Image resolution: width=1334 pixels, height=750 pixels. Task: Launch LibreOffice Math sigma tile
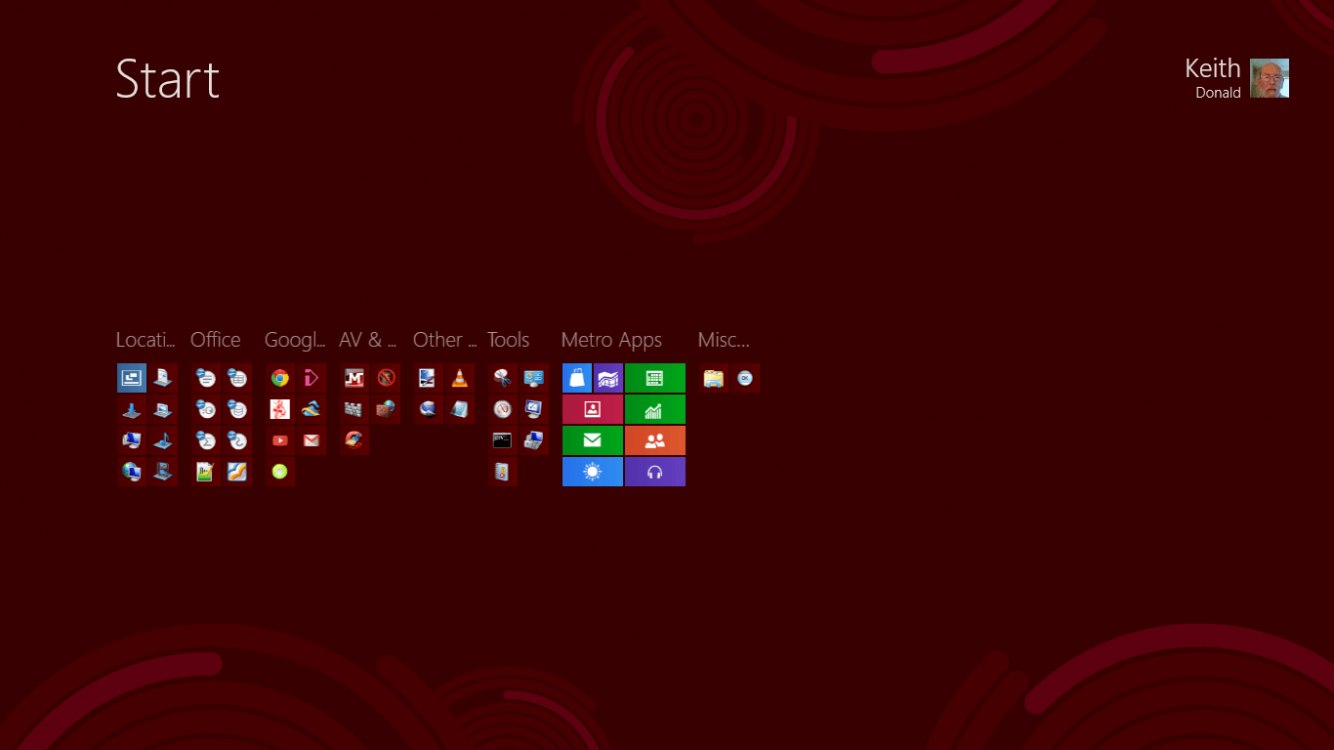206,440
